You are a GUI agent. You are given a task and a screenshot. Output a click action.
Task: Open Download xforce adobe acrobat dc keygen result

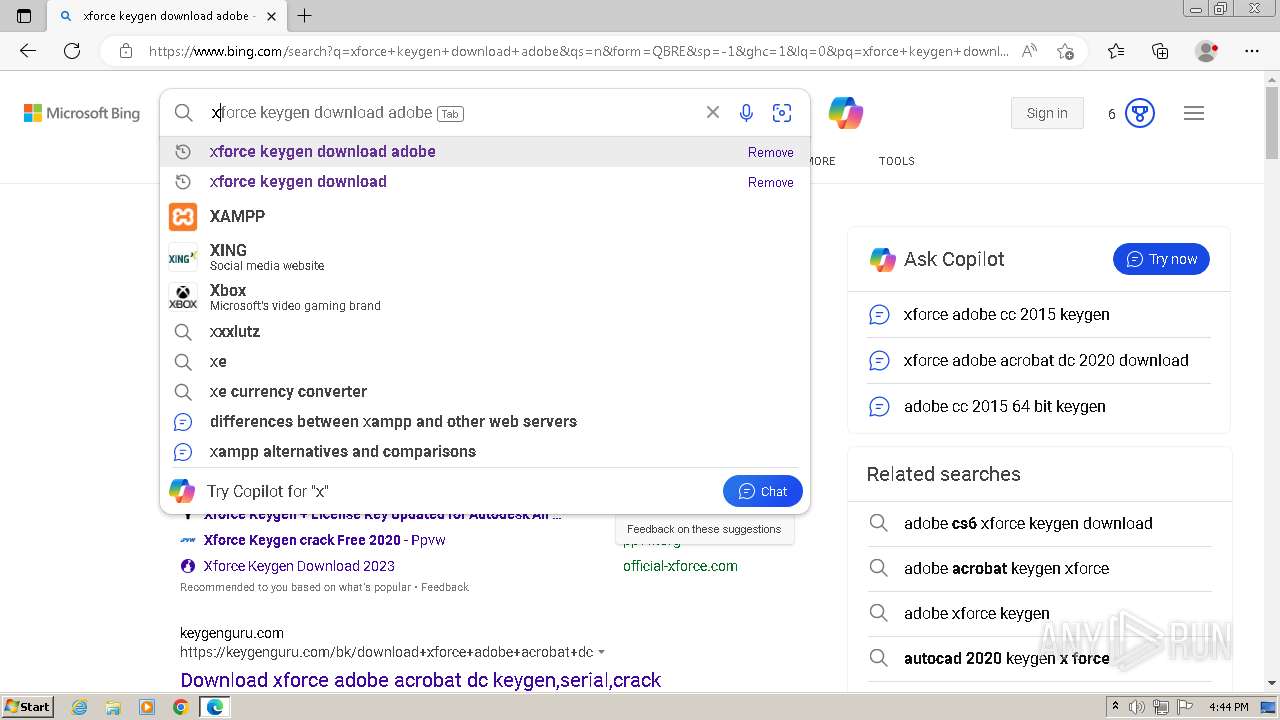click(x=420, y=680)
